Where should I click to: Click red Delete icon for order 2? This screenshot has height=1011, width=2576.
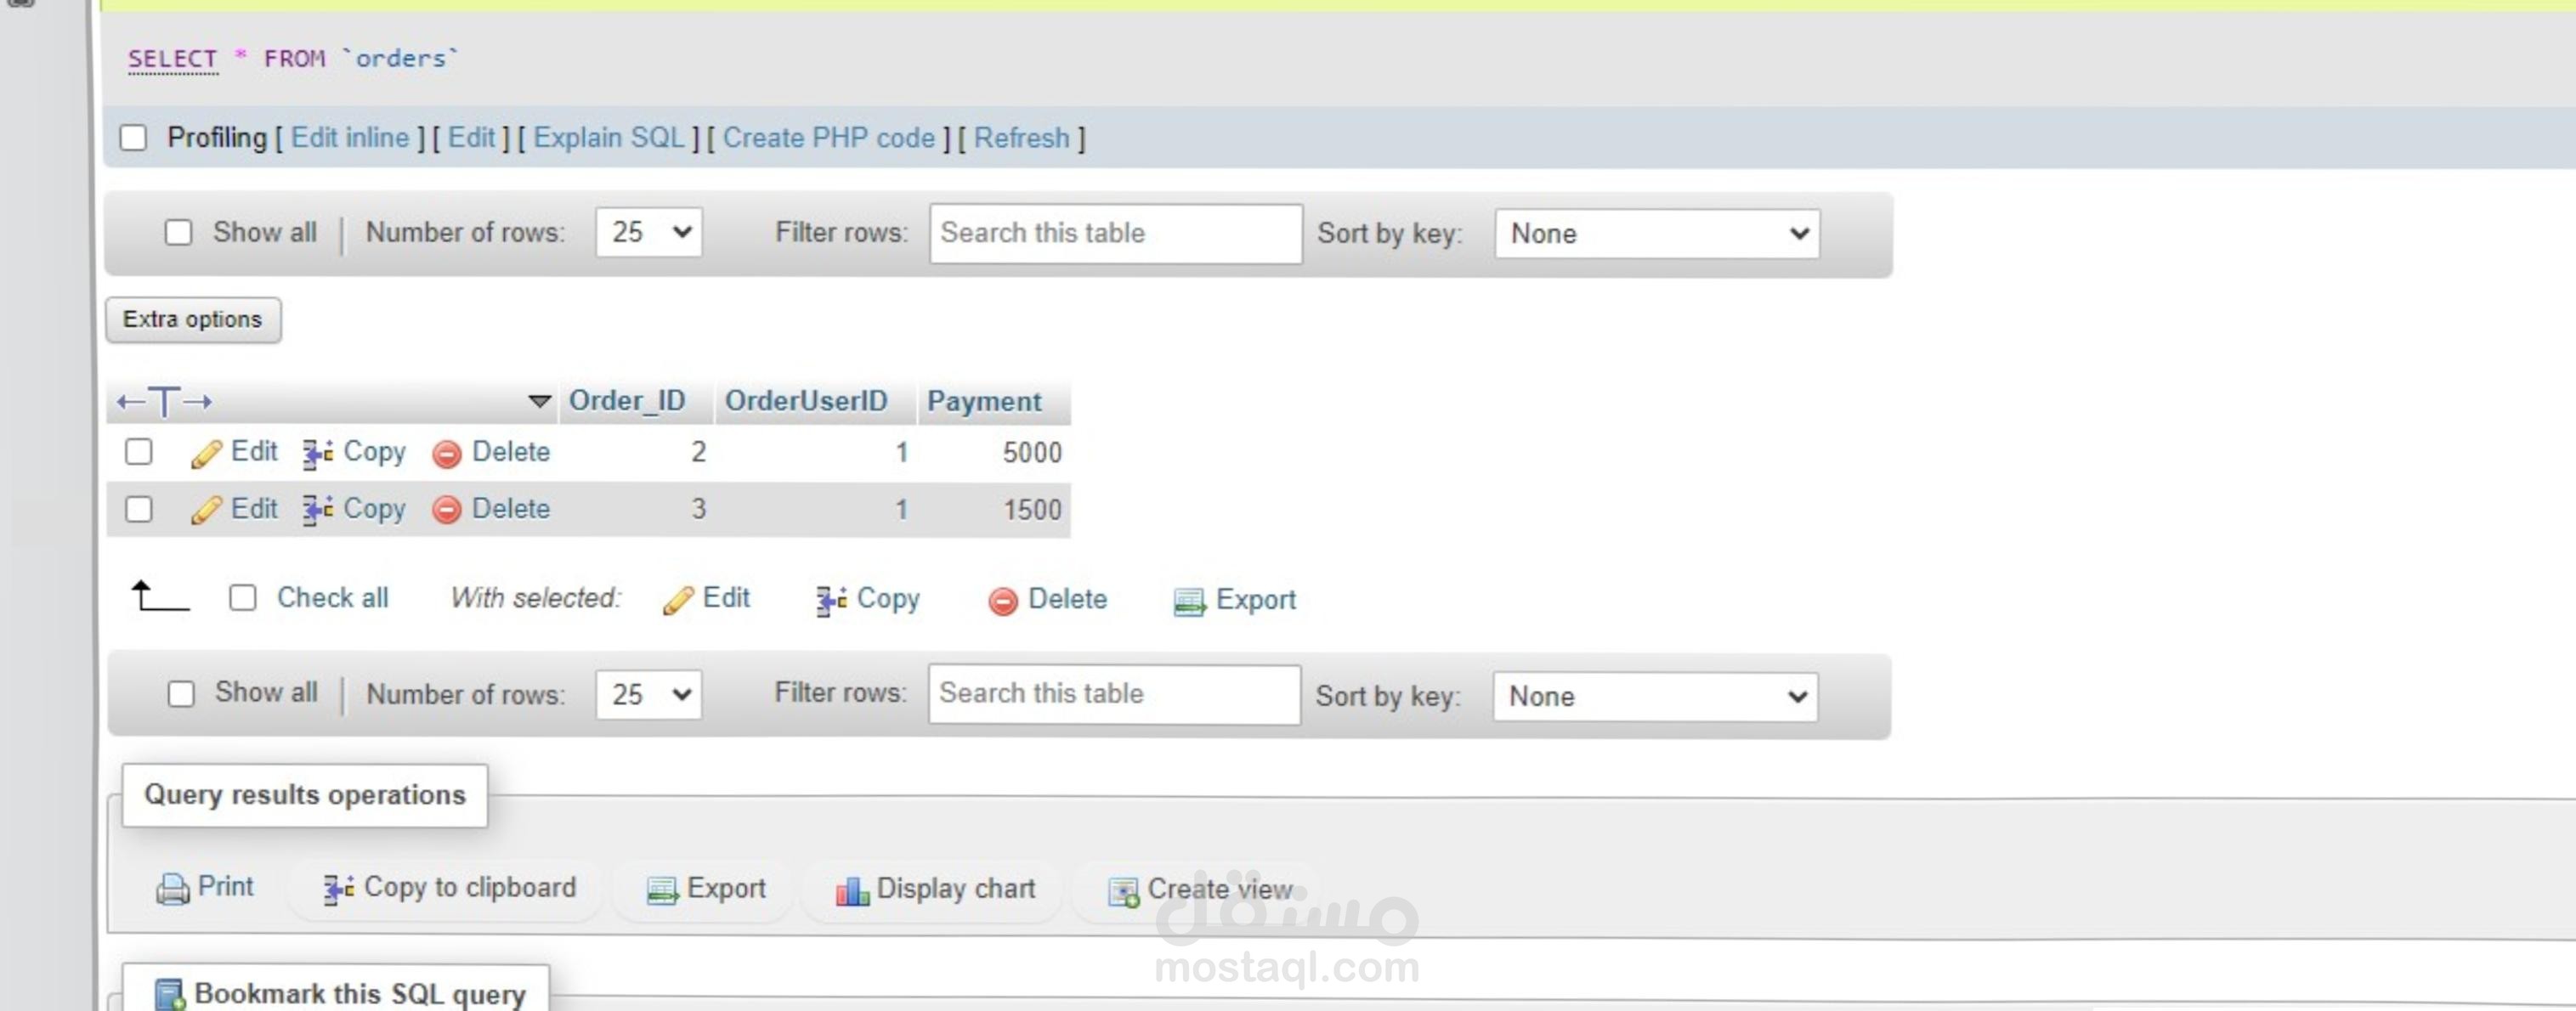pos(446,454)
